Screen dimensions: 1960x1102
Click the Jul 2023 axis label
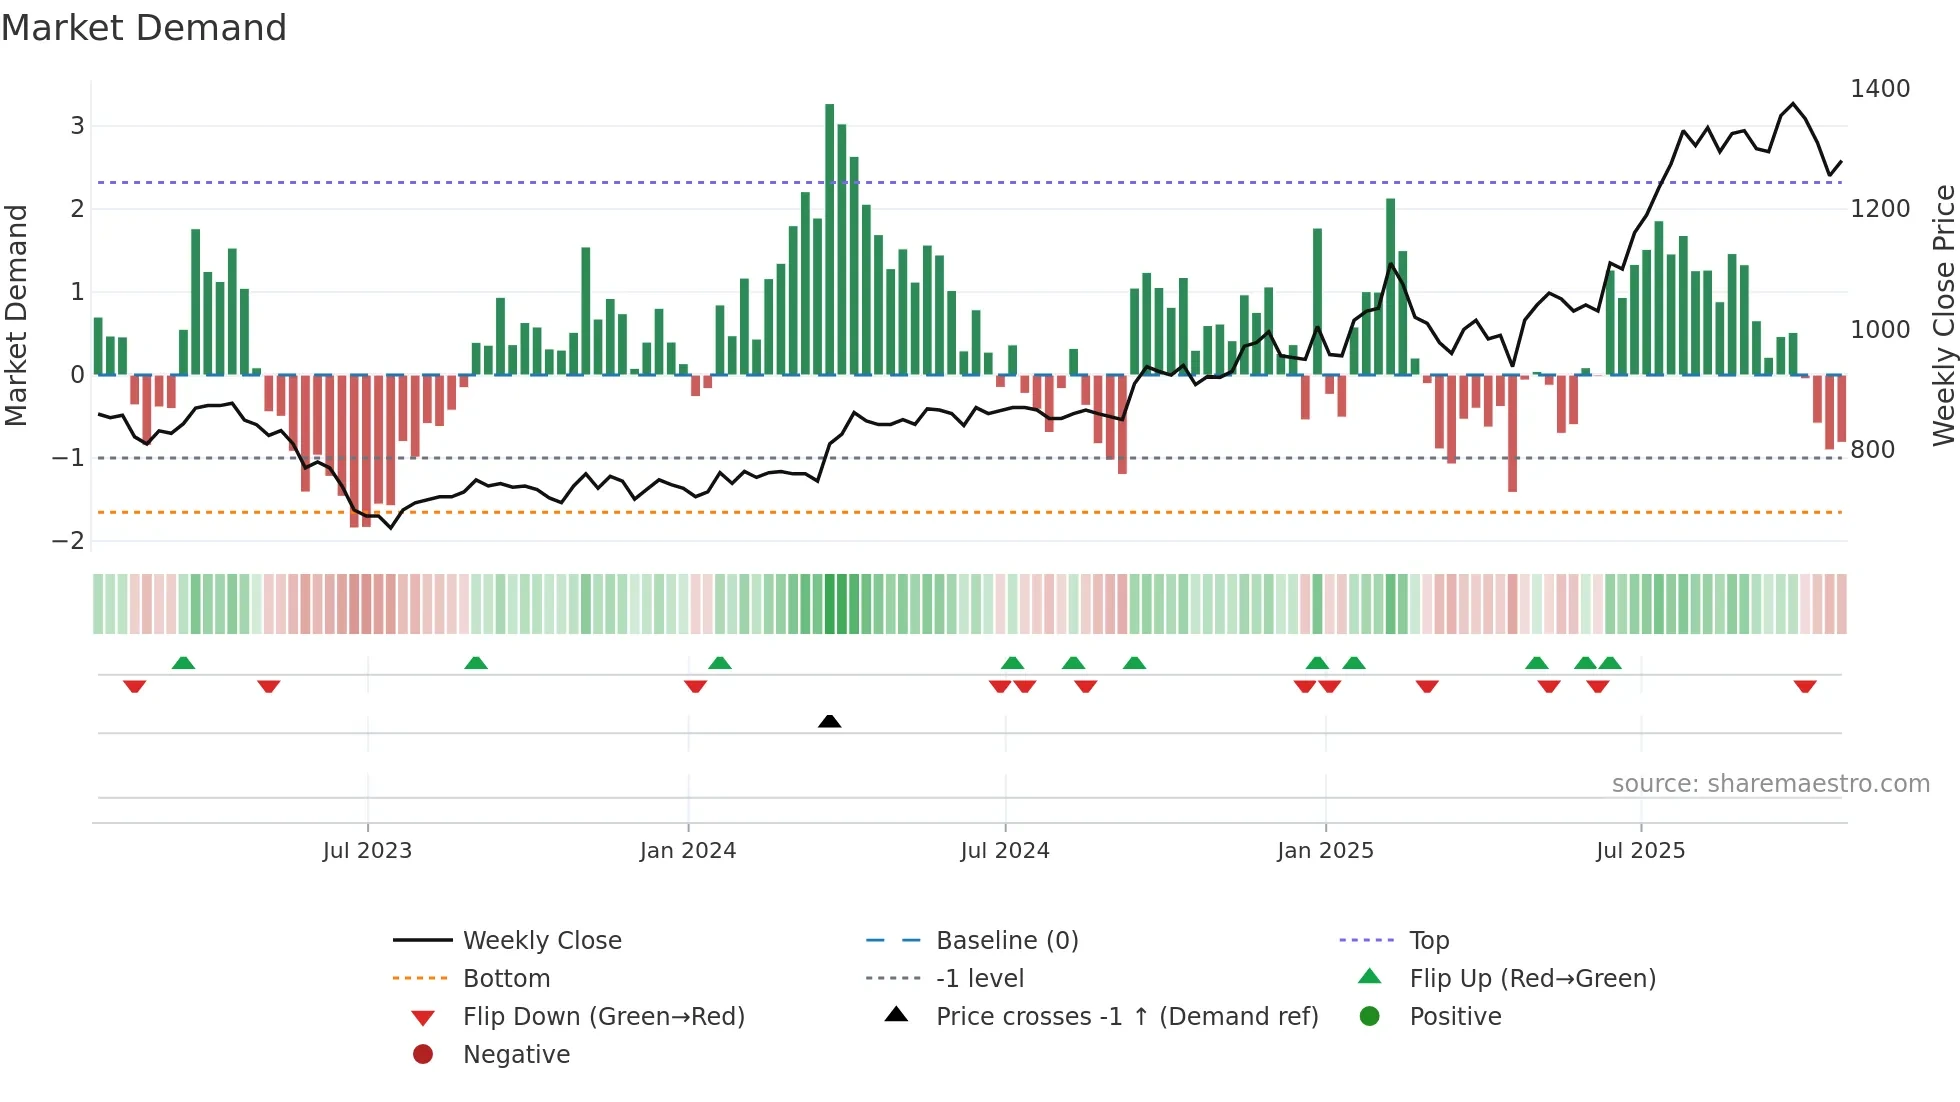coord(367,851)
